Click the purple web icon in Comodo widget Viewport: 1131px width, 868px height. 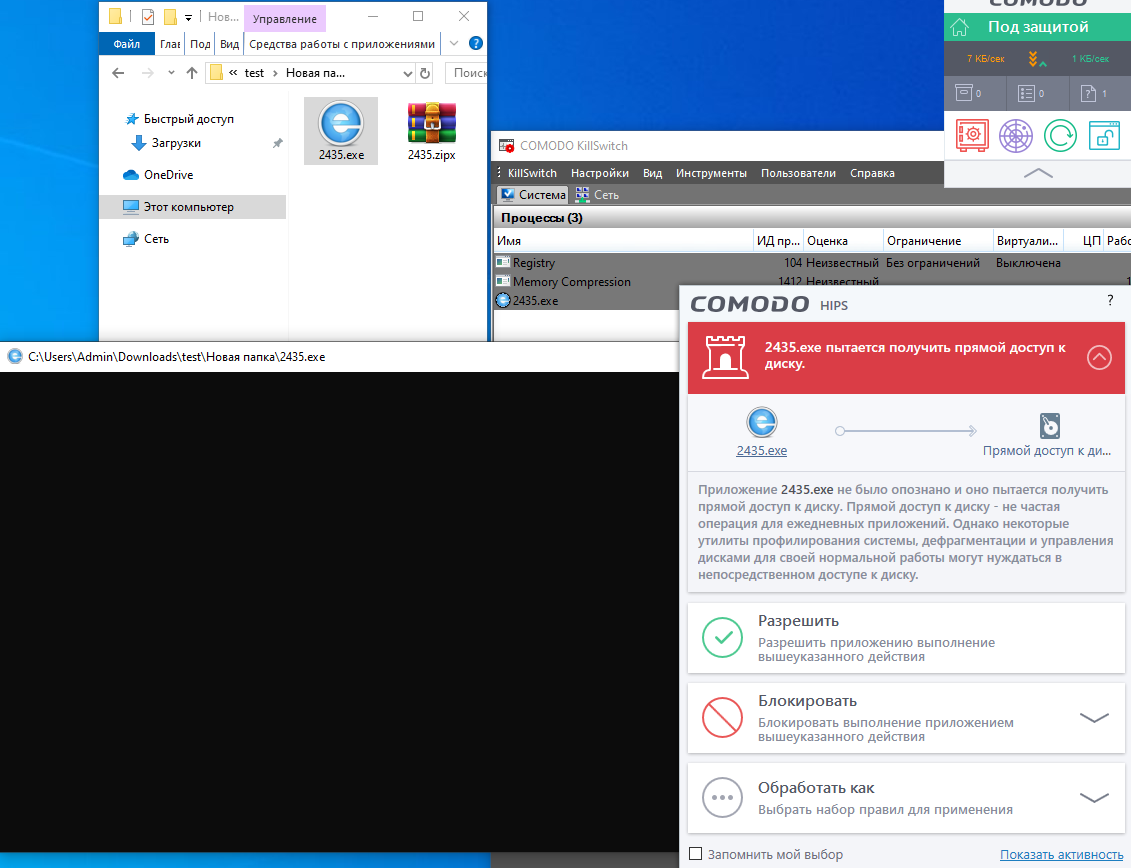[x=1016, y=136]
